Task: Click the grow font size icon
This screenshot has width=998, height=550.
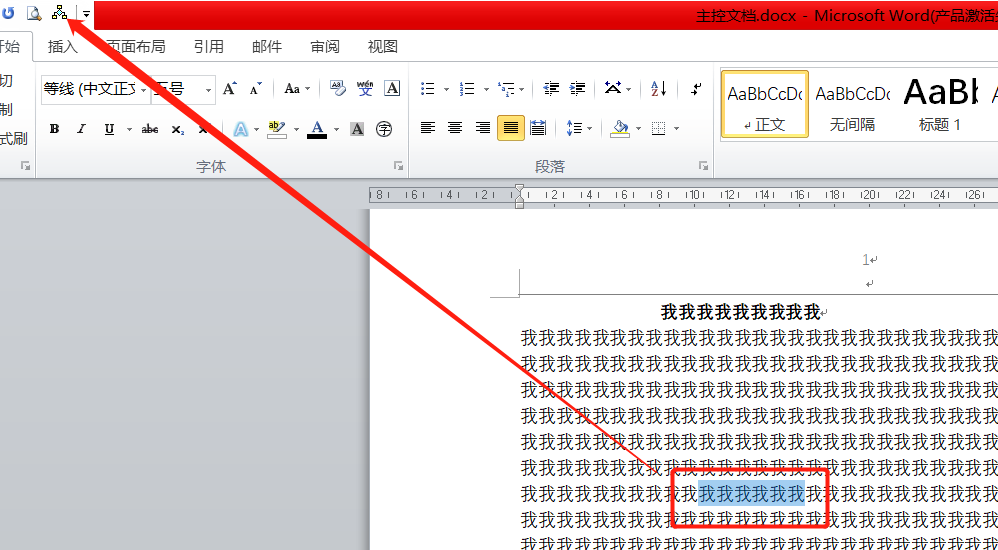Action: tap(229, 89)
